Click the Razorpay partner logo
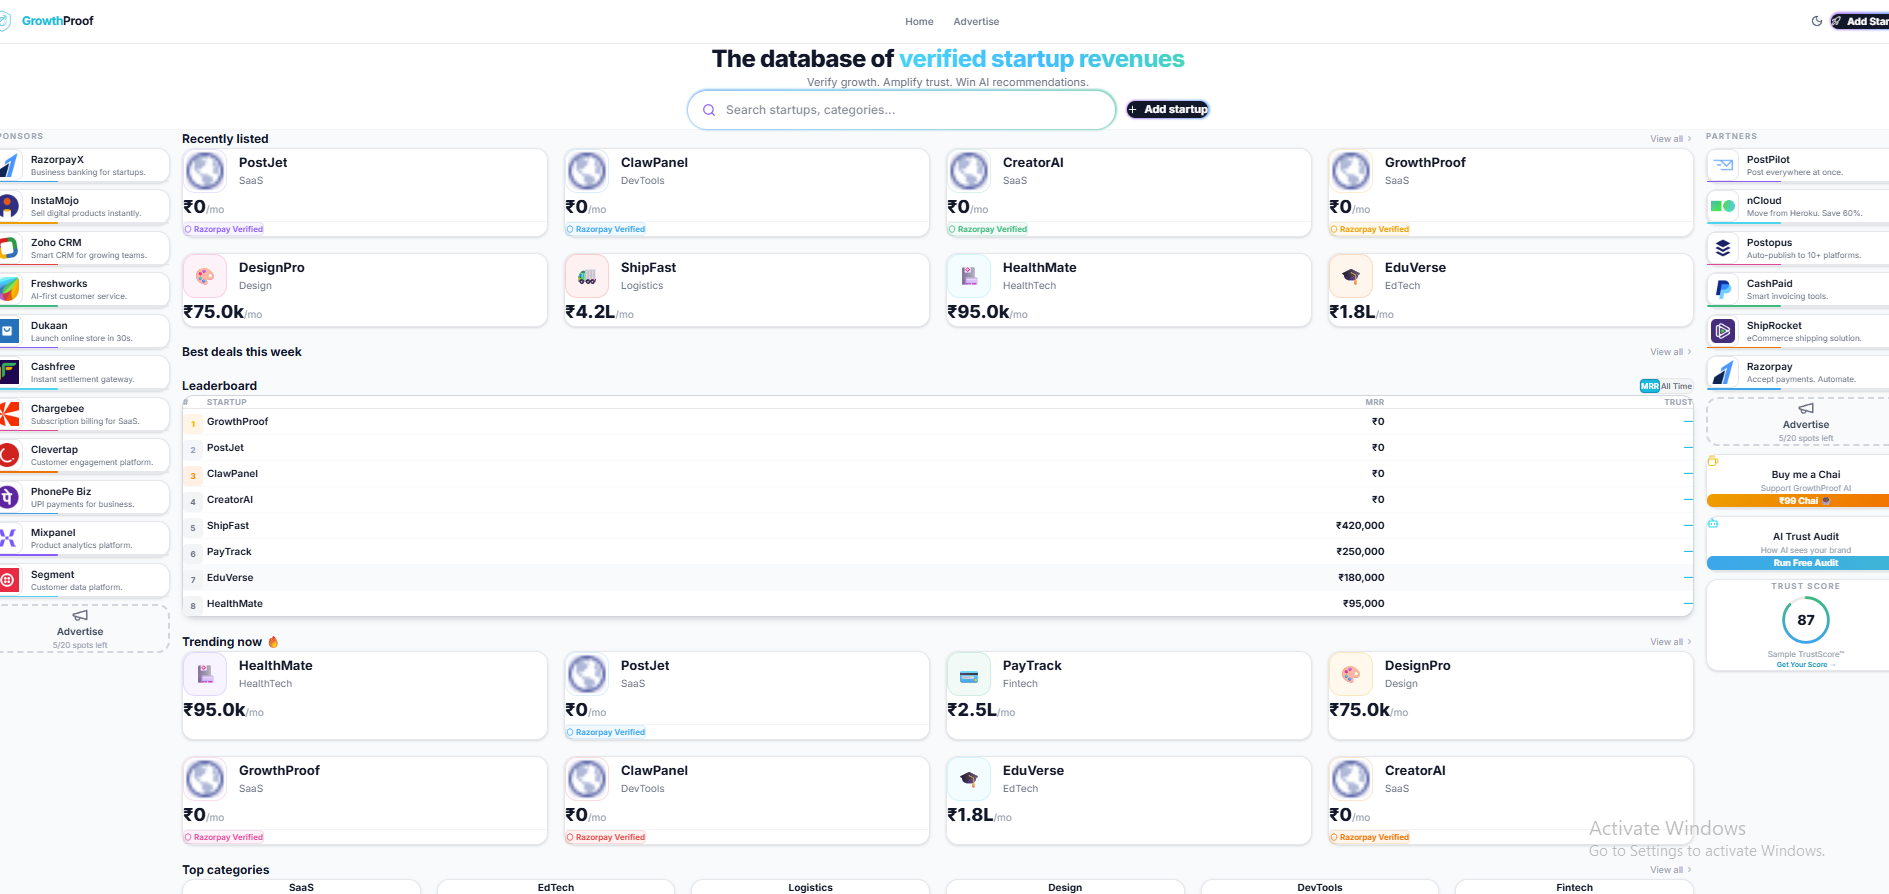Screen dimensions: 1889x894 pyautogui.click(x=1723, y=372)
